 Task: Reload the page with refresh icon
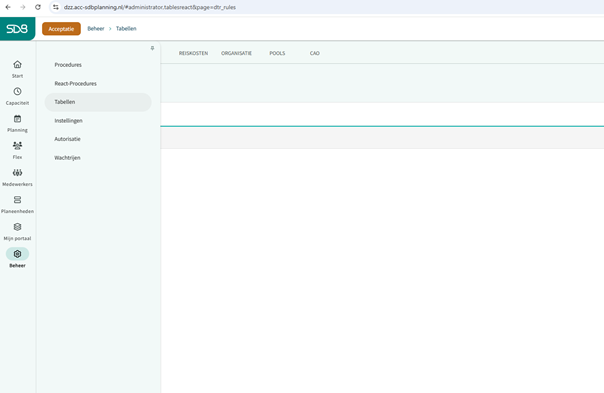point(38,7)
